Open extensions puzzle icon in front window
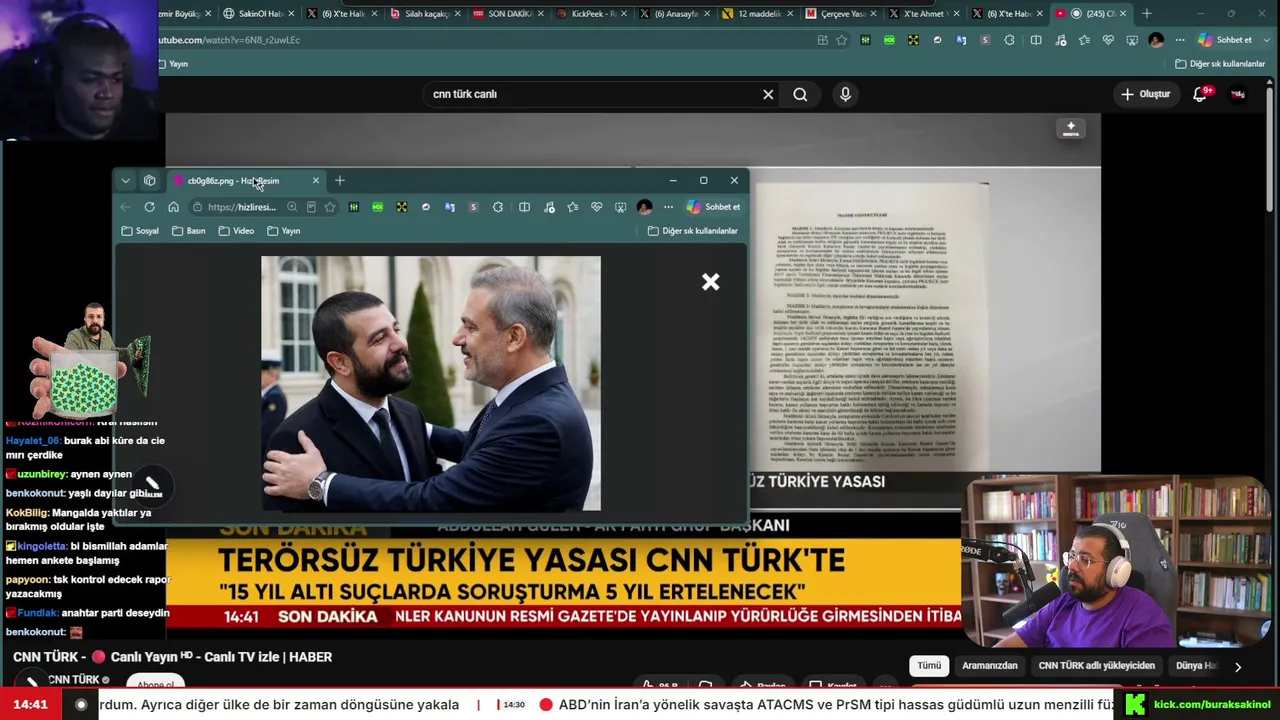1280x720 pixels. point(498,207)
